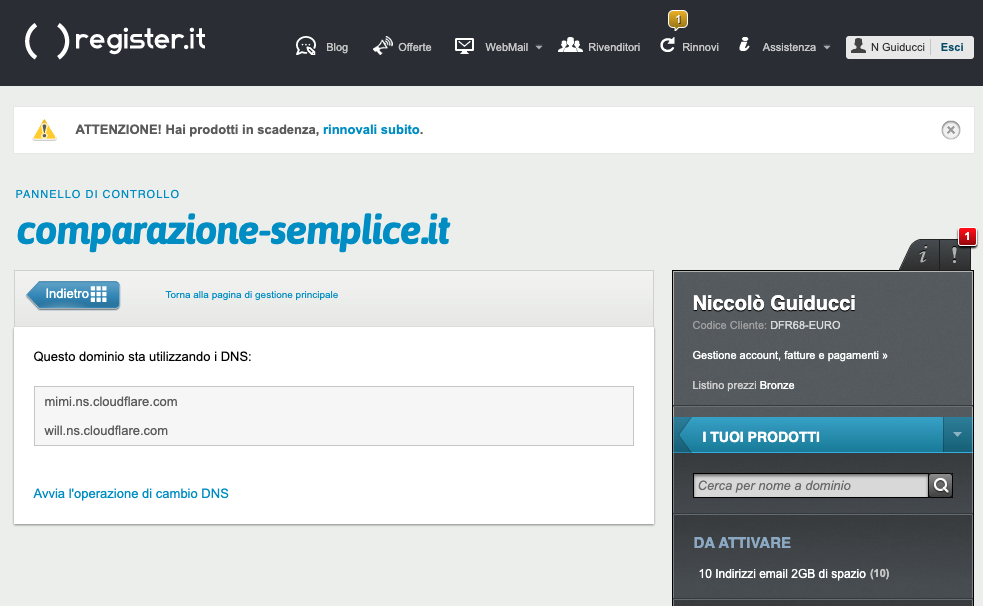Click the Indietro back button
983x606 pixels.
(x=75, y=294)
